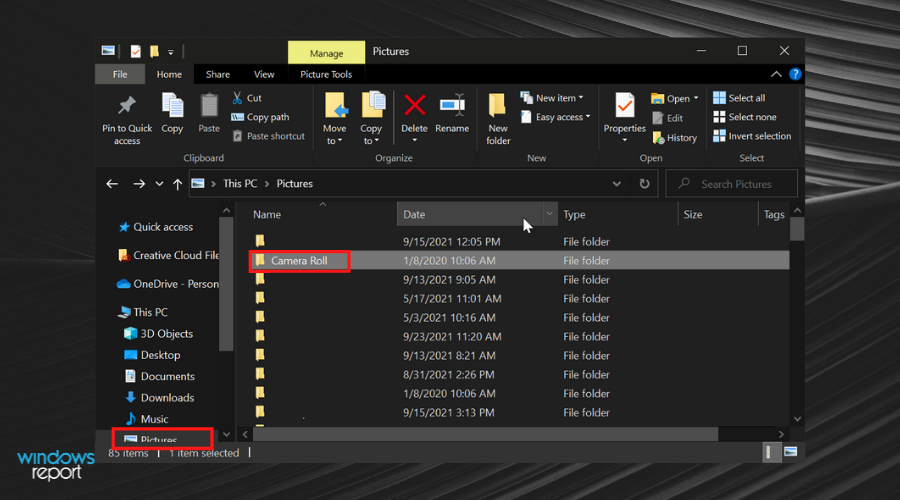Screen dimensions: 900x500
Task: Select OneDrive - Personal in sidebar
Action: click(x=168, y=284)
